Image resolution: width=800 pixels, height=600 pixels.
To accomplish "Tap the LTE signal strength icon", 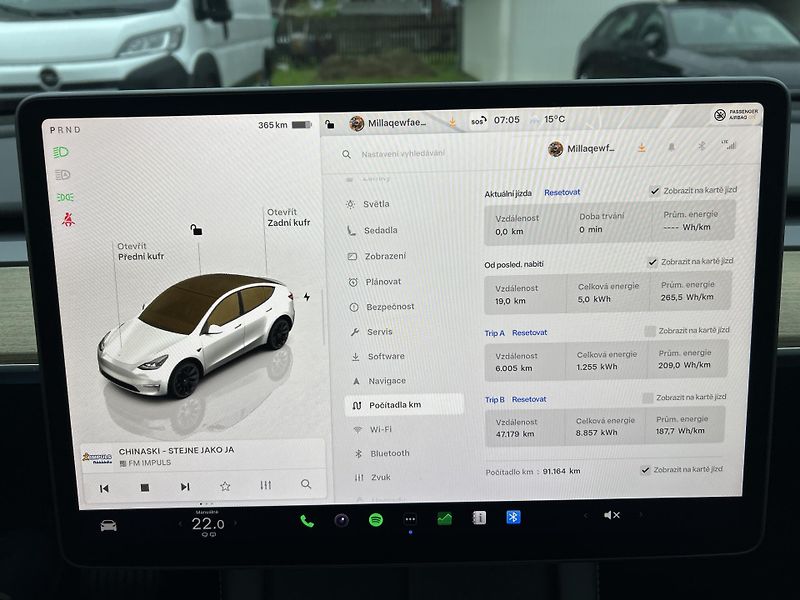I will 729,145.
